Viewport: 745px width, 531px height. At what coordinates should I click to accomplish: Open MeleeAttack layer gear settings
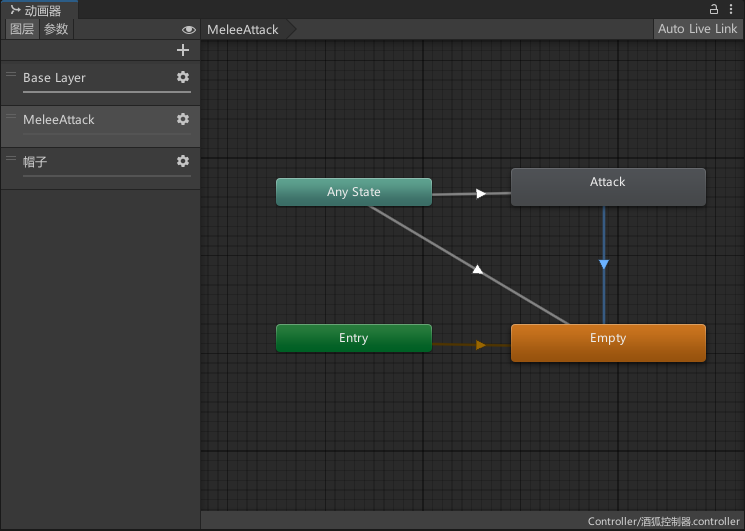pyautogui.click(x=183, y=119)
